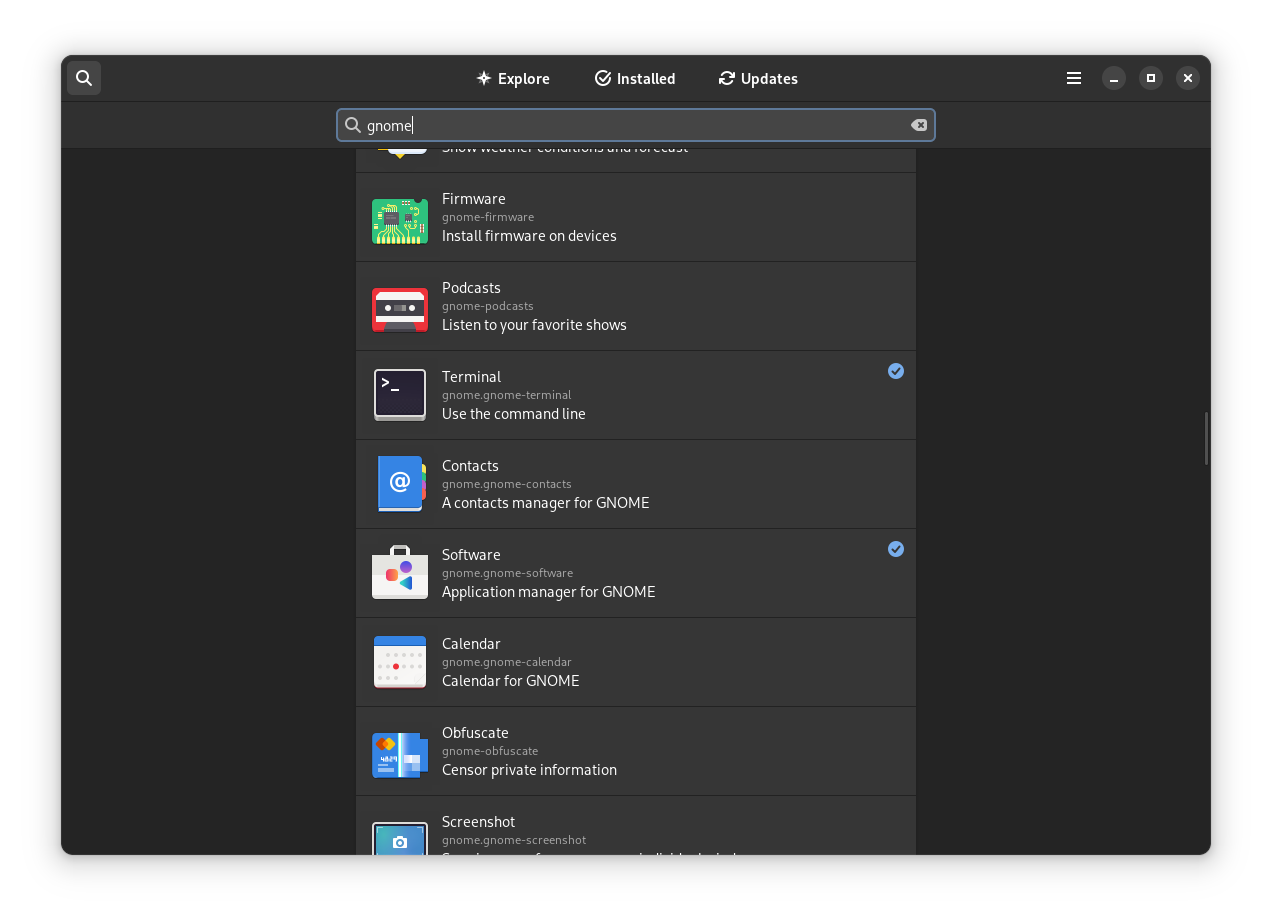Image resolution: width=1272 pixels, height=922 pixels.
Task: Click the installed checkmark on Terminal row
Action: pos(896,371)
